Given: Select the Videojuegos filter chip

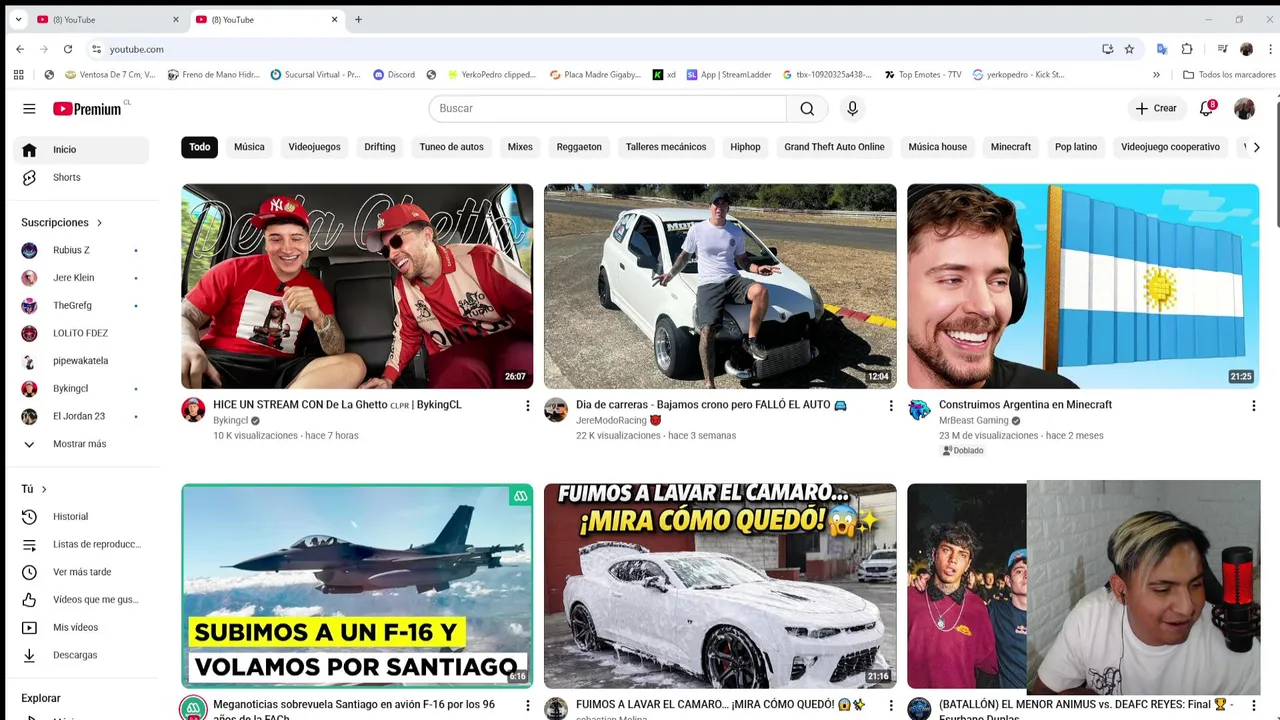Looking at the screenshot, I should 314,147.
